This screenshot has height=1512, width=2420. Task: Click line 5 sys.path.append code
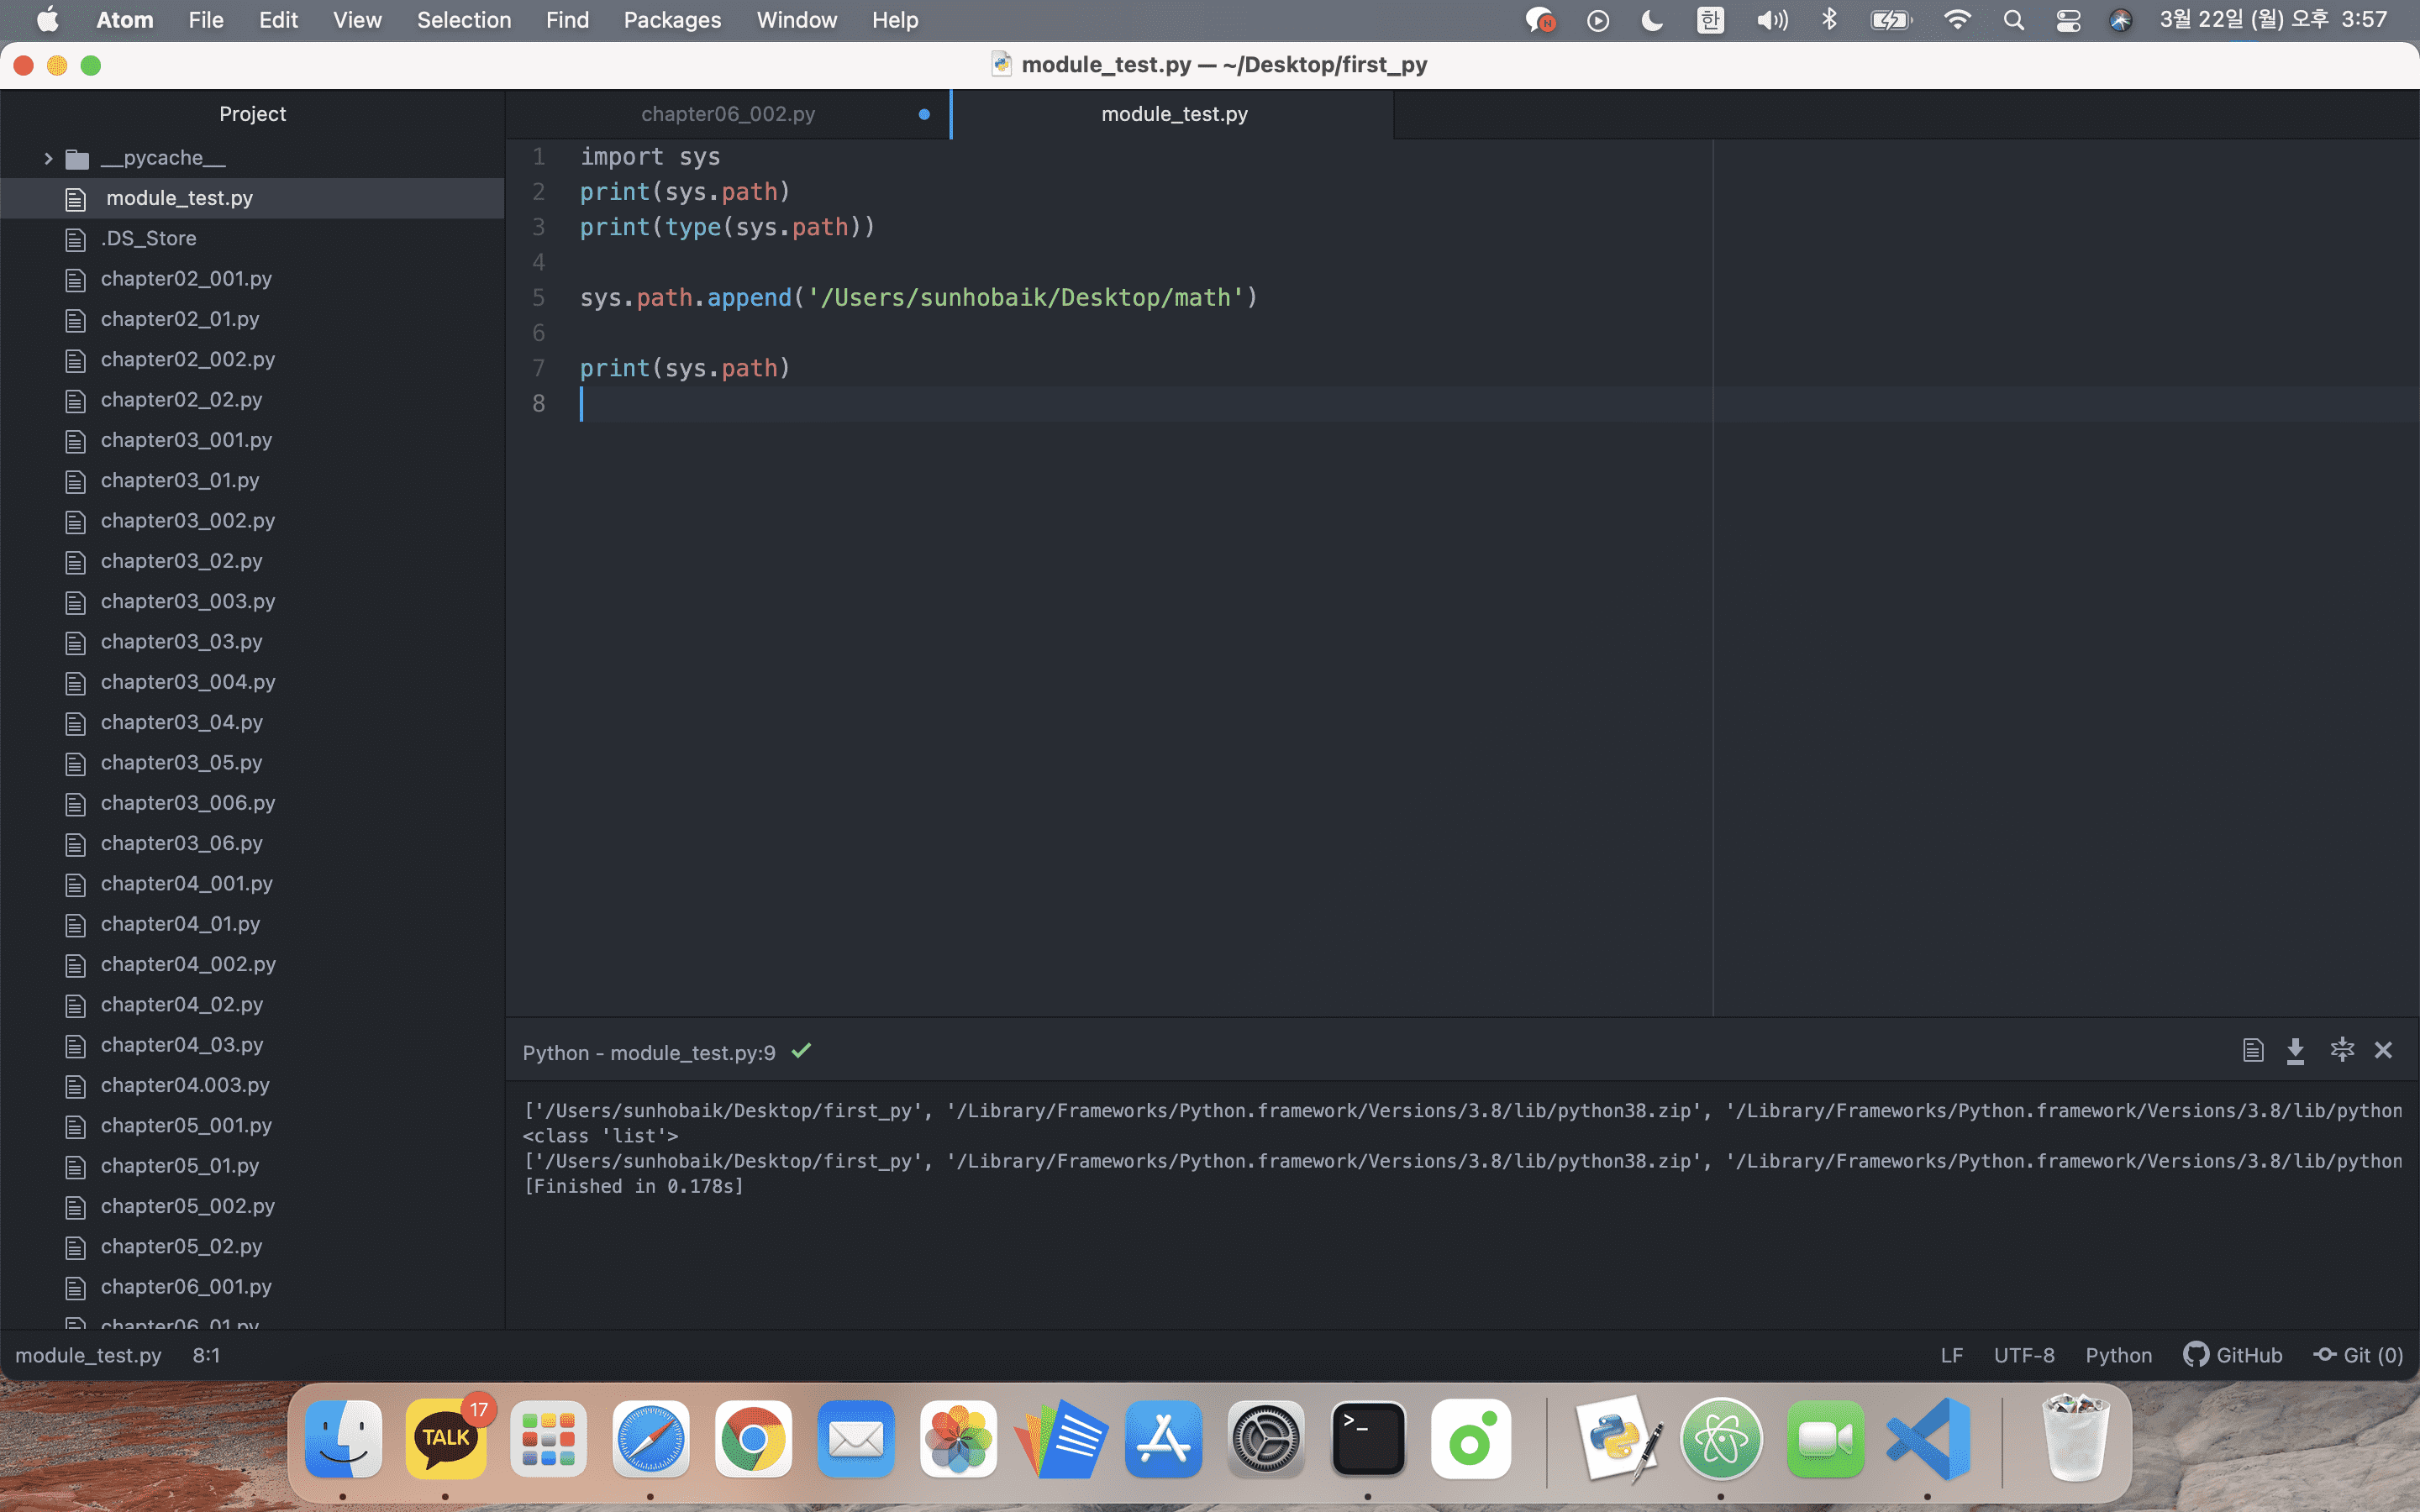[918, 298]
